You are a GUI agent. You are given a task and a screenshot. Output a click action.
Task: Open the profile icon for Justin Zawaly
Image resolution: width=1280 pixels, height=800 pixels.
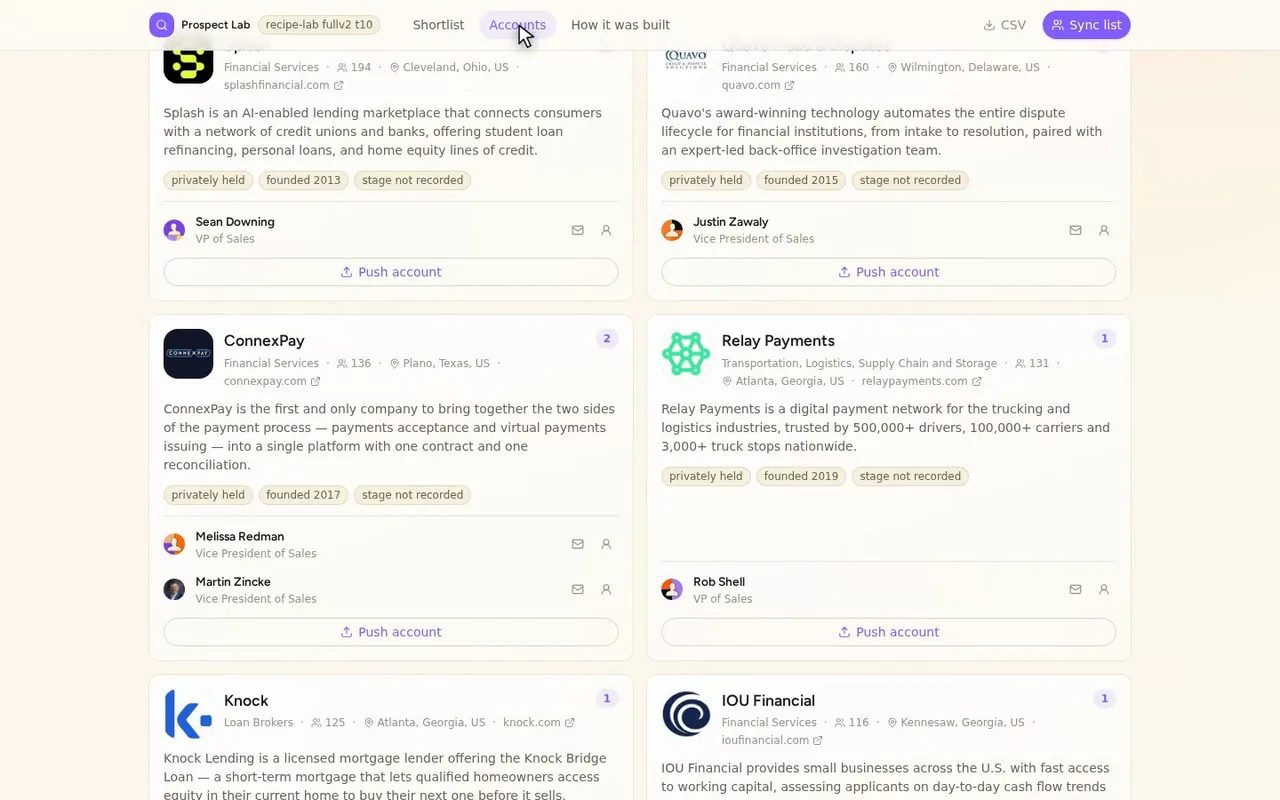(x=1104, y=230)
